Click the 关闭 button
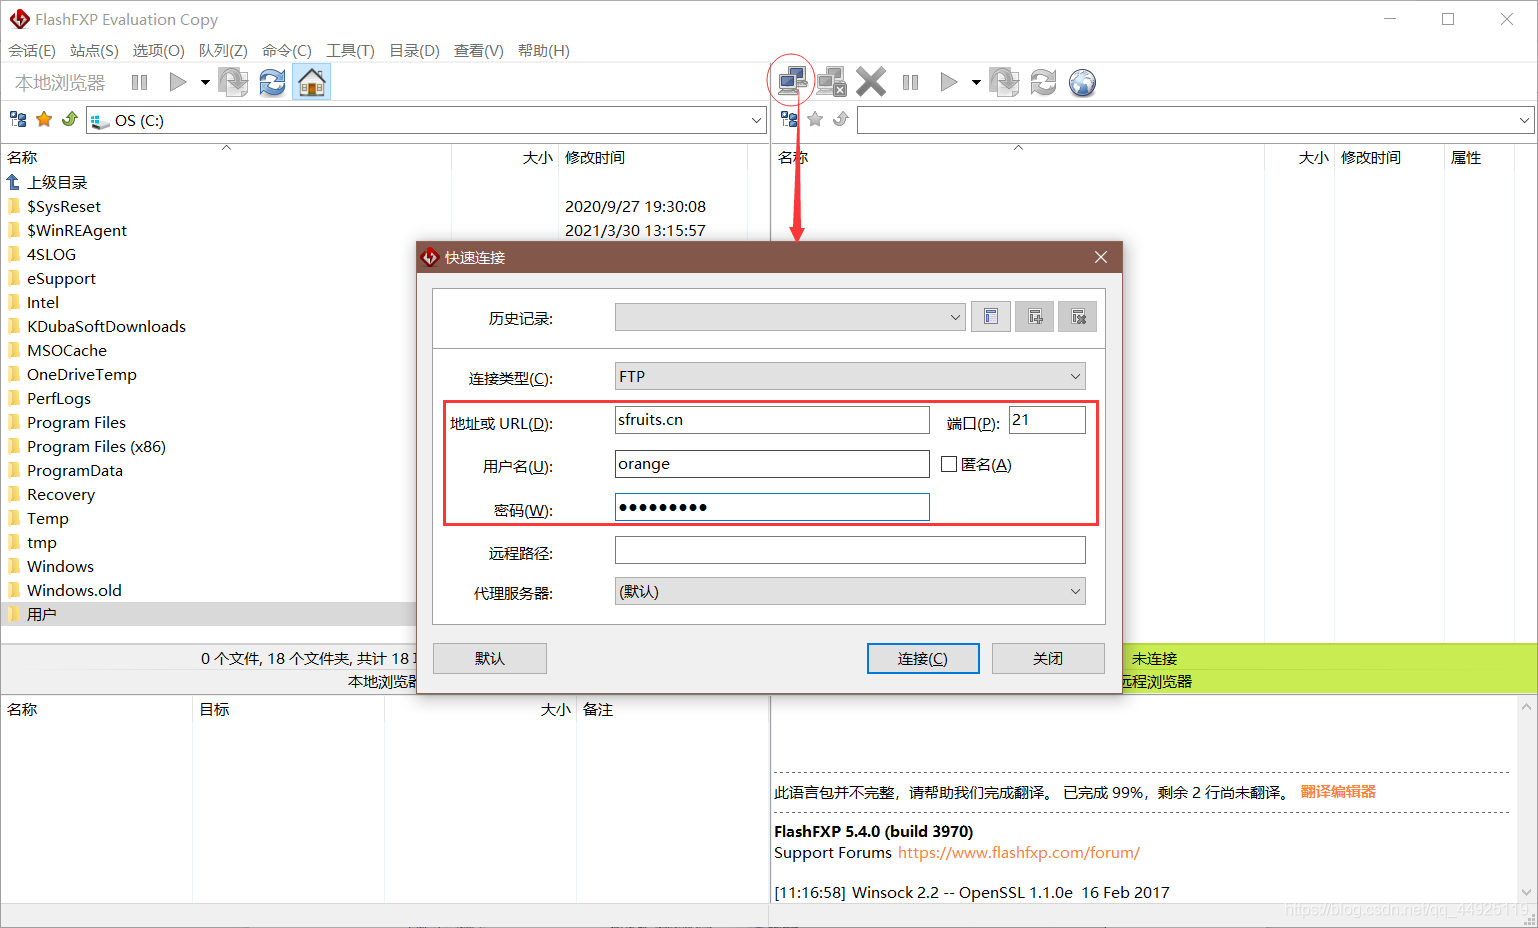The width and height of the screenshot is (1538, 928). coord(1048,658)
